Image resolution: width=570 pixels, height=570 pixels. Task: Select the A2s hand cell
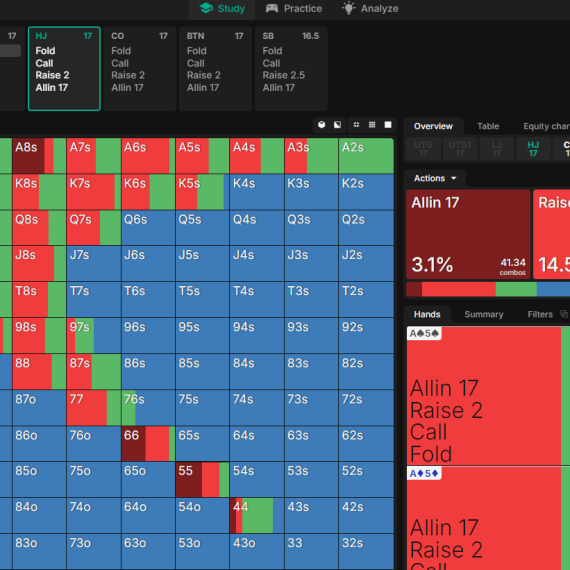(x=366, y=156)
